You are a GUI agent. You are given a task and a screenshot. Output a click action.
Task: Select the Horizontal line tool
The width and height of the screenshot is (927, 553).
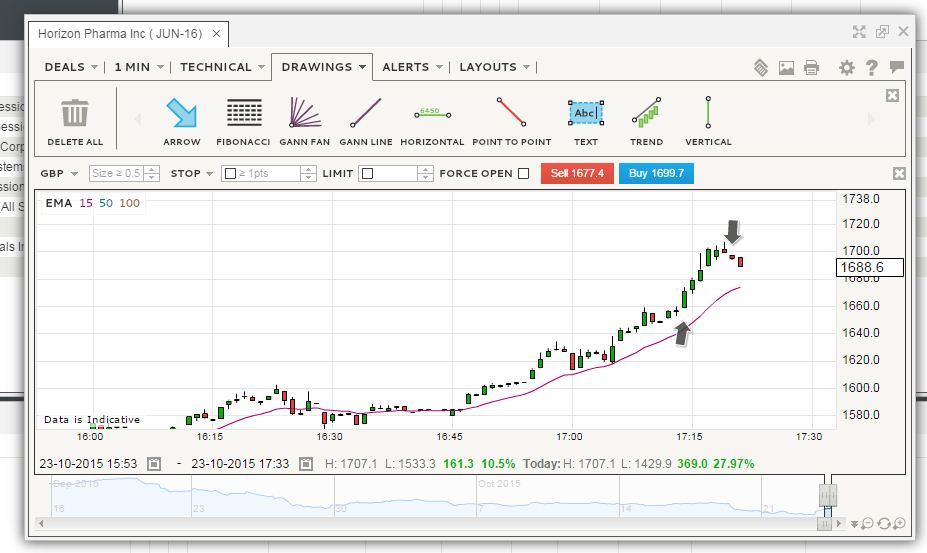432,121
